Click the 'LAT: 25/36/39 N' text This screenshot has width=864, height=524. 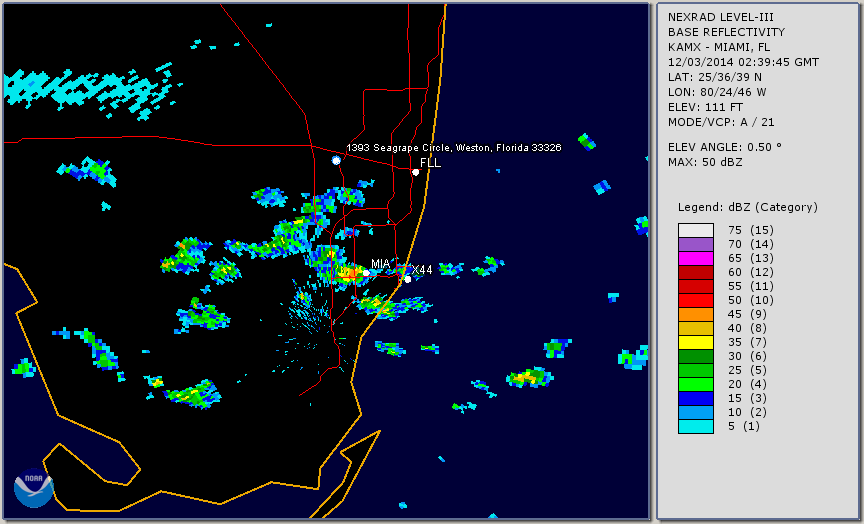(715, 77)
